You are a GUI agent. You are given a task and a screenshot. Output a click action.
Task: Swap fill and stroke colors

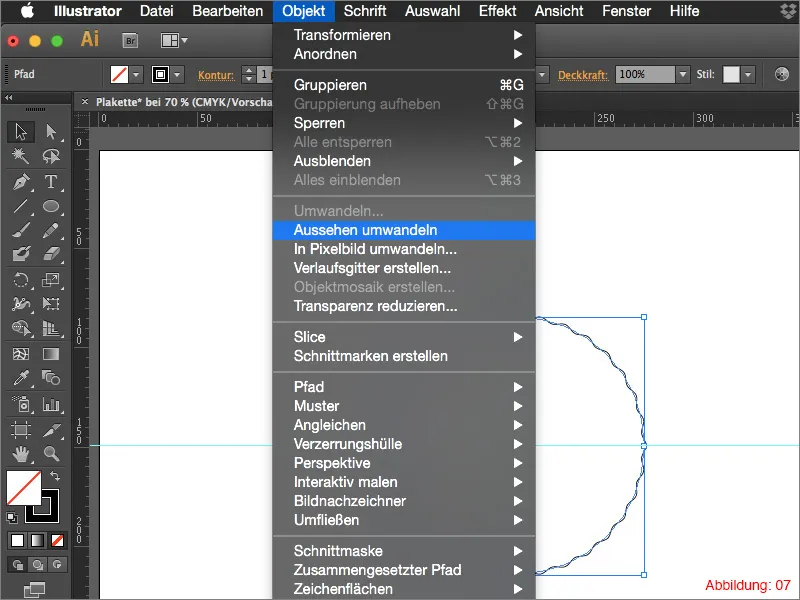tap(55, 476)
